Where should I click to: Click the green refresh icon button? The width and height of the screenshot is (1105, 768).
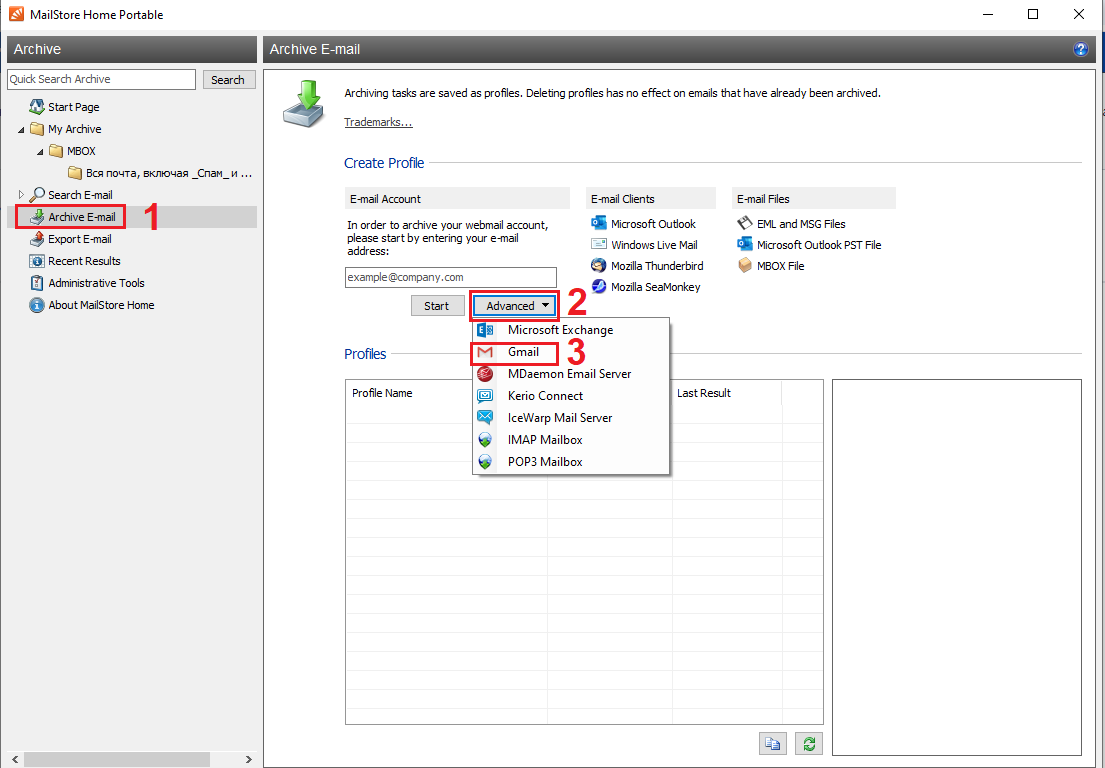click(809, 743)
